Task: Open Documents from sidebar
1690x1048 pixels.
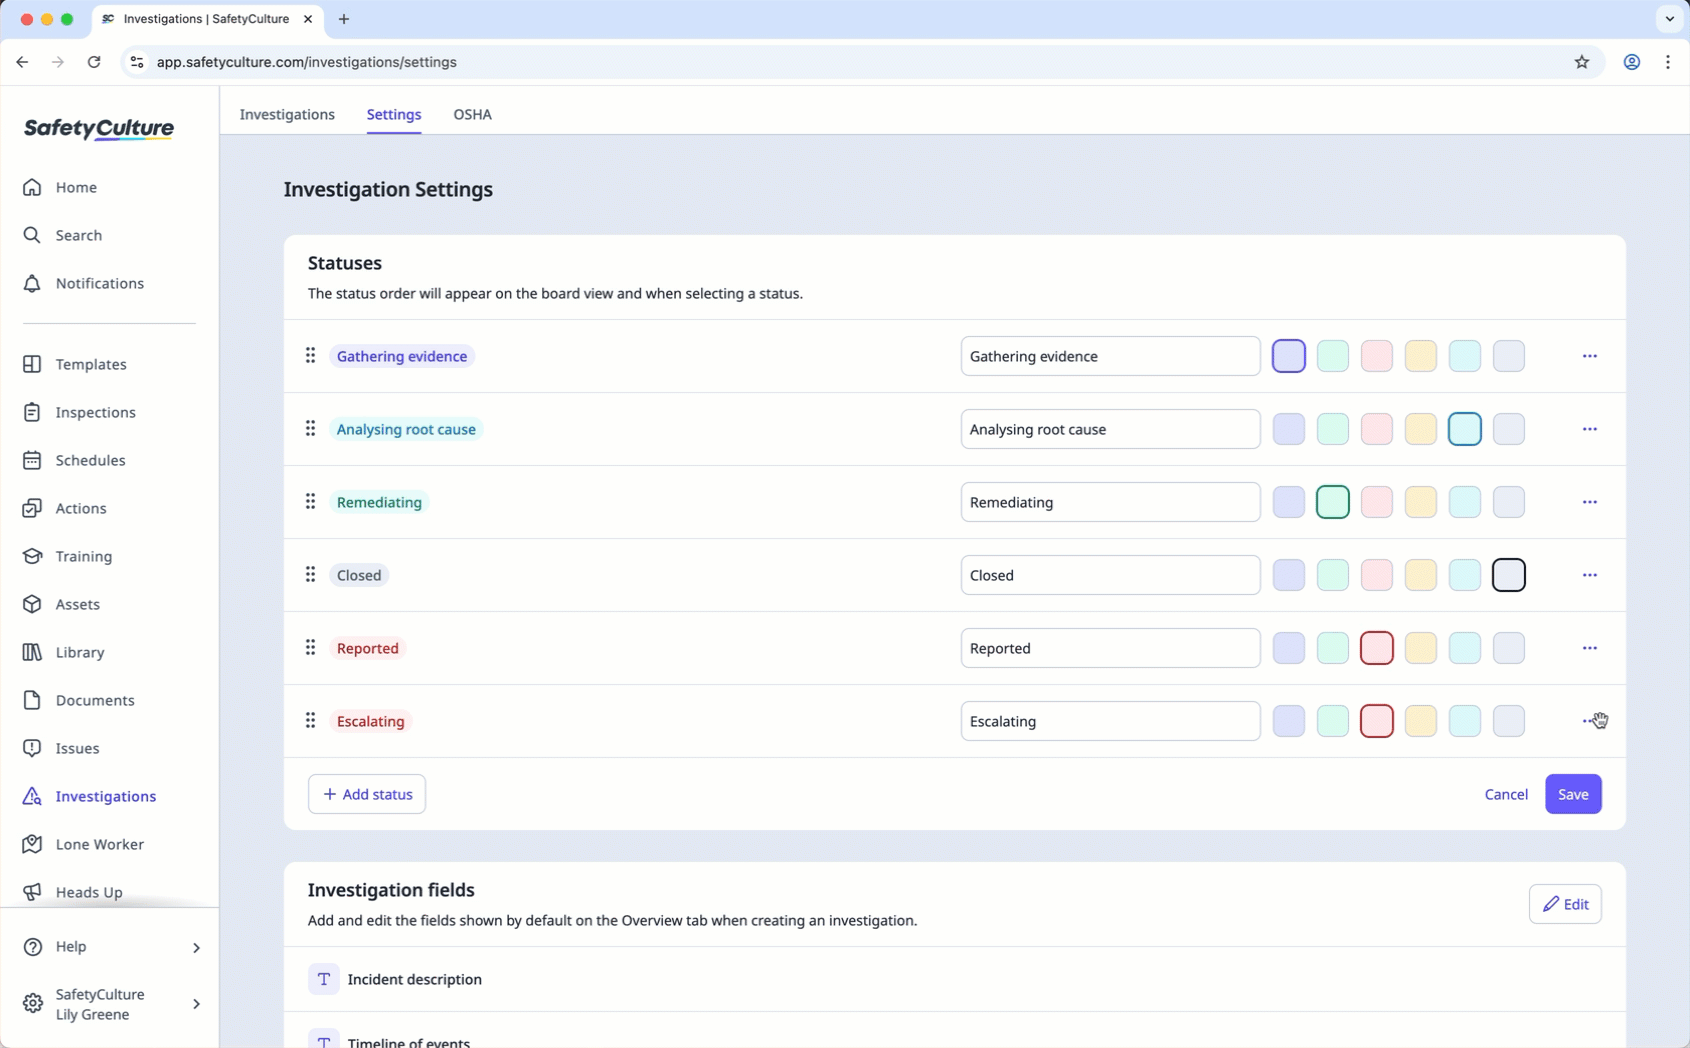Action: (79, 700)
